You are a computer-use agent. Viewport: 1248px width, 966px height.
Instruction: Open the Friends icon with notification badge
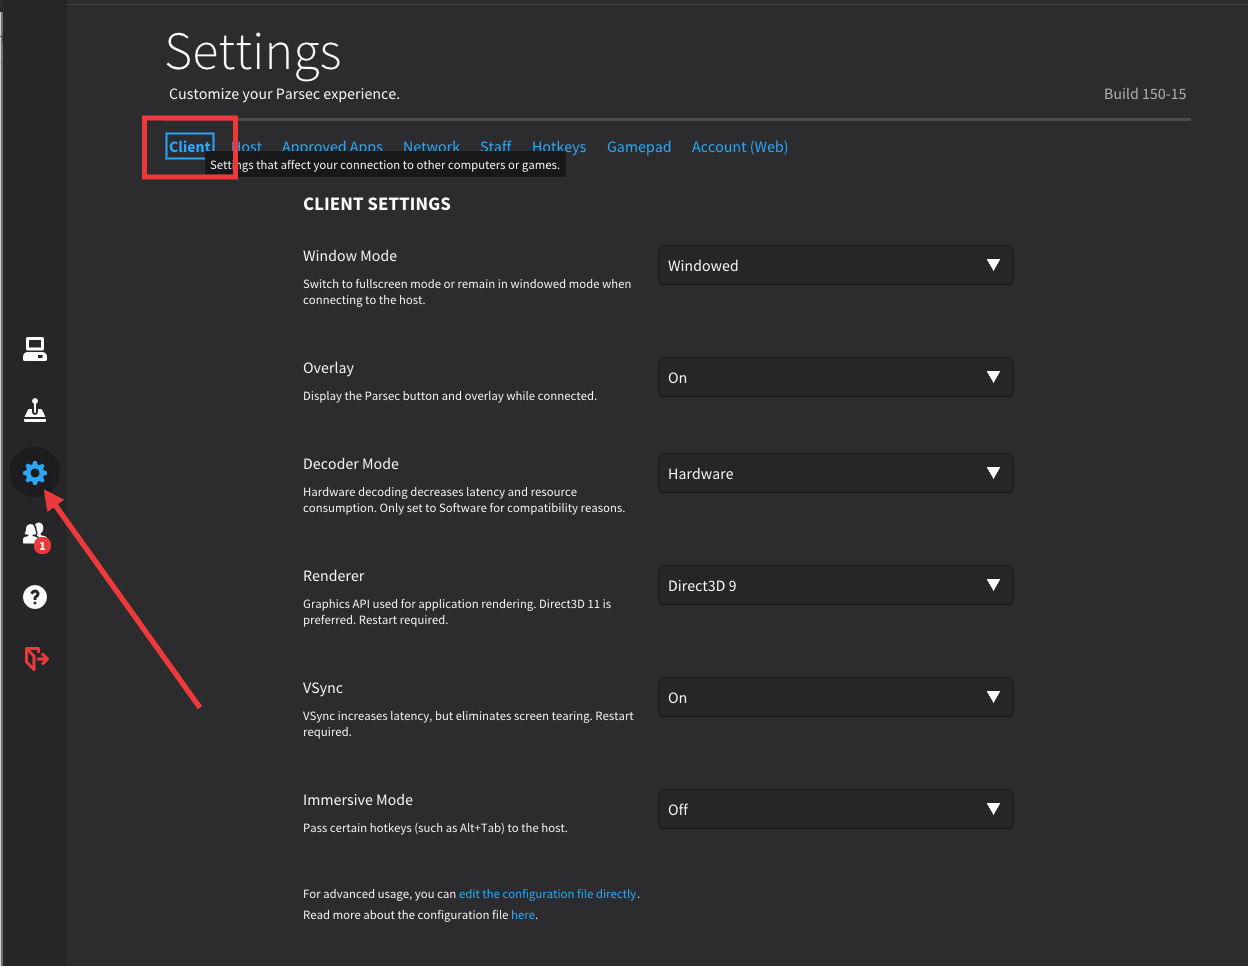click(x=35, y=535)
